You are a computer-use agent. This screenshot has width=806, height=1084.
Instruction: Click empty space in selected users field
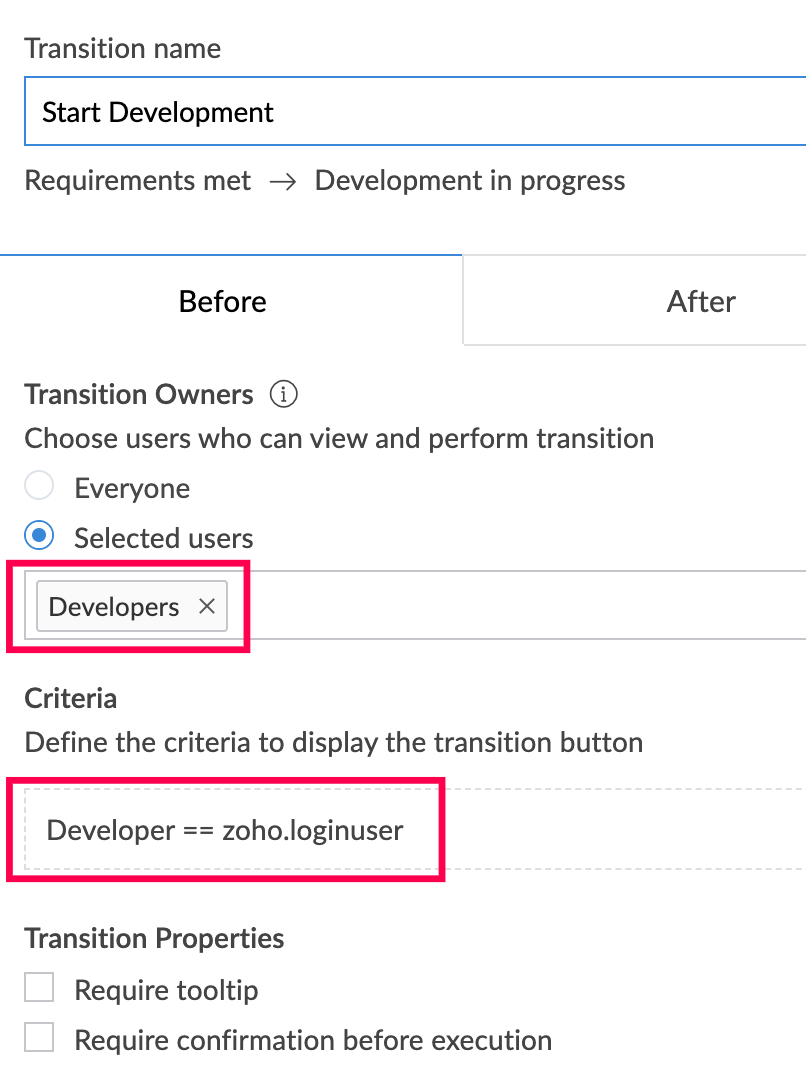point(520,606)
